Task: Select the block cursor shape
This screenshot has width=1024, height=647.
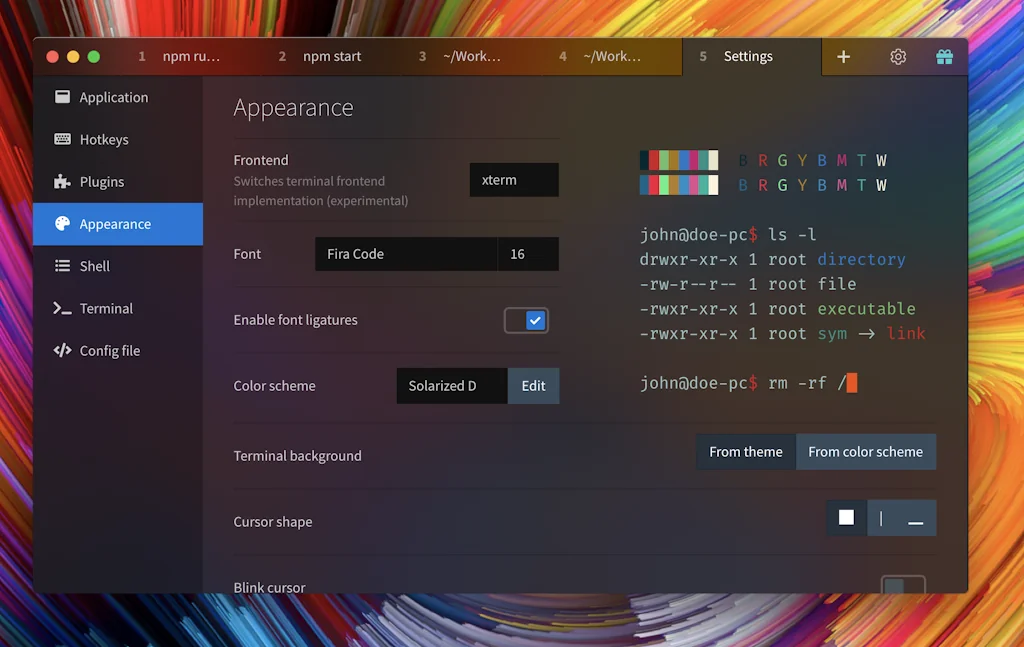Action: coord(847,518)
